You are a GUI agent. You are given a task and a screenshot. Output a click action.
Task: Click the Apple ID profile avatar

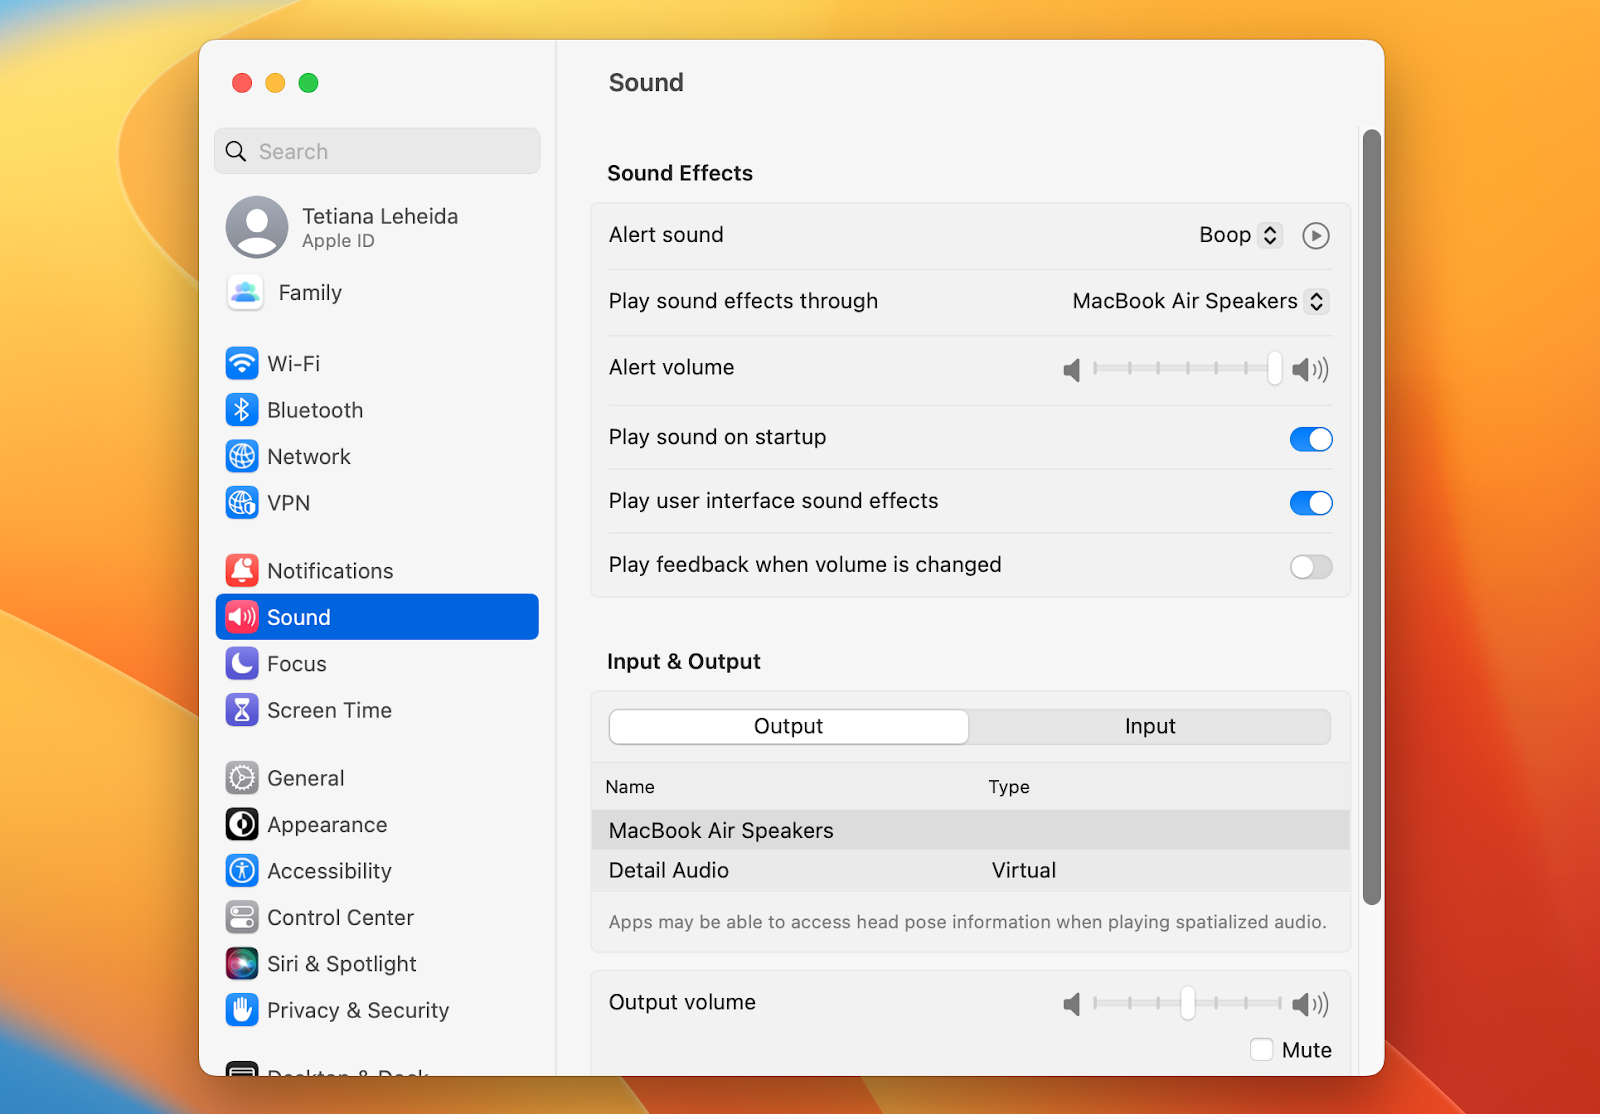click(x=257, y=227)
